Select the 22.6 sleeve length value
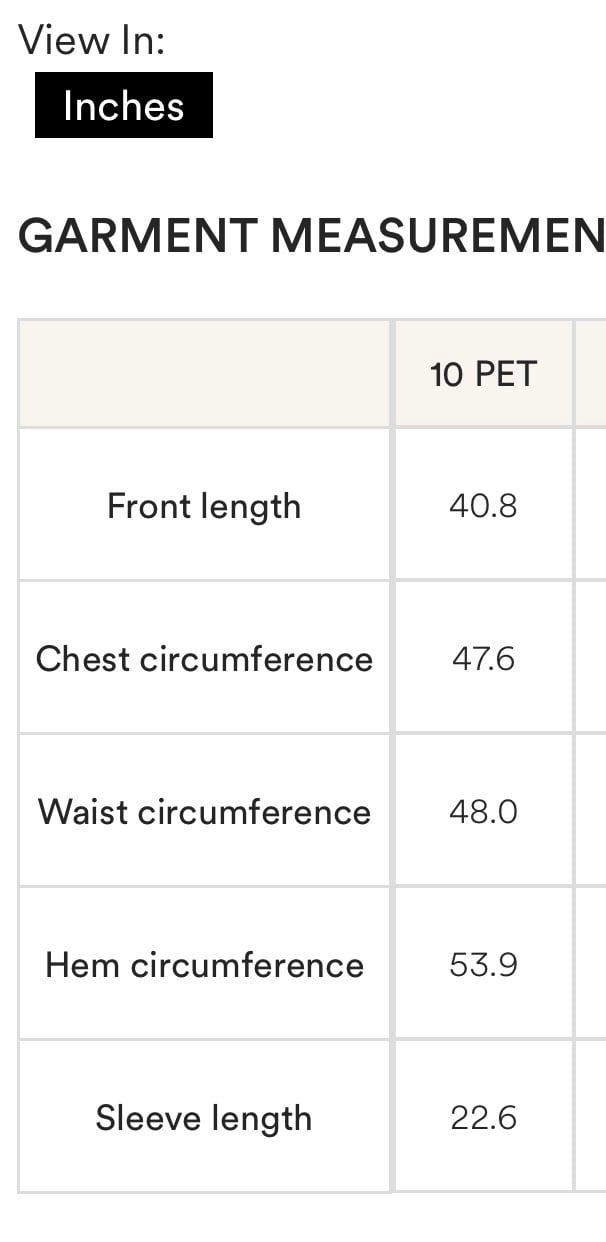 tap(483, 1118)
